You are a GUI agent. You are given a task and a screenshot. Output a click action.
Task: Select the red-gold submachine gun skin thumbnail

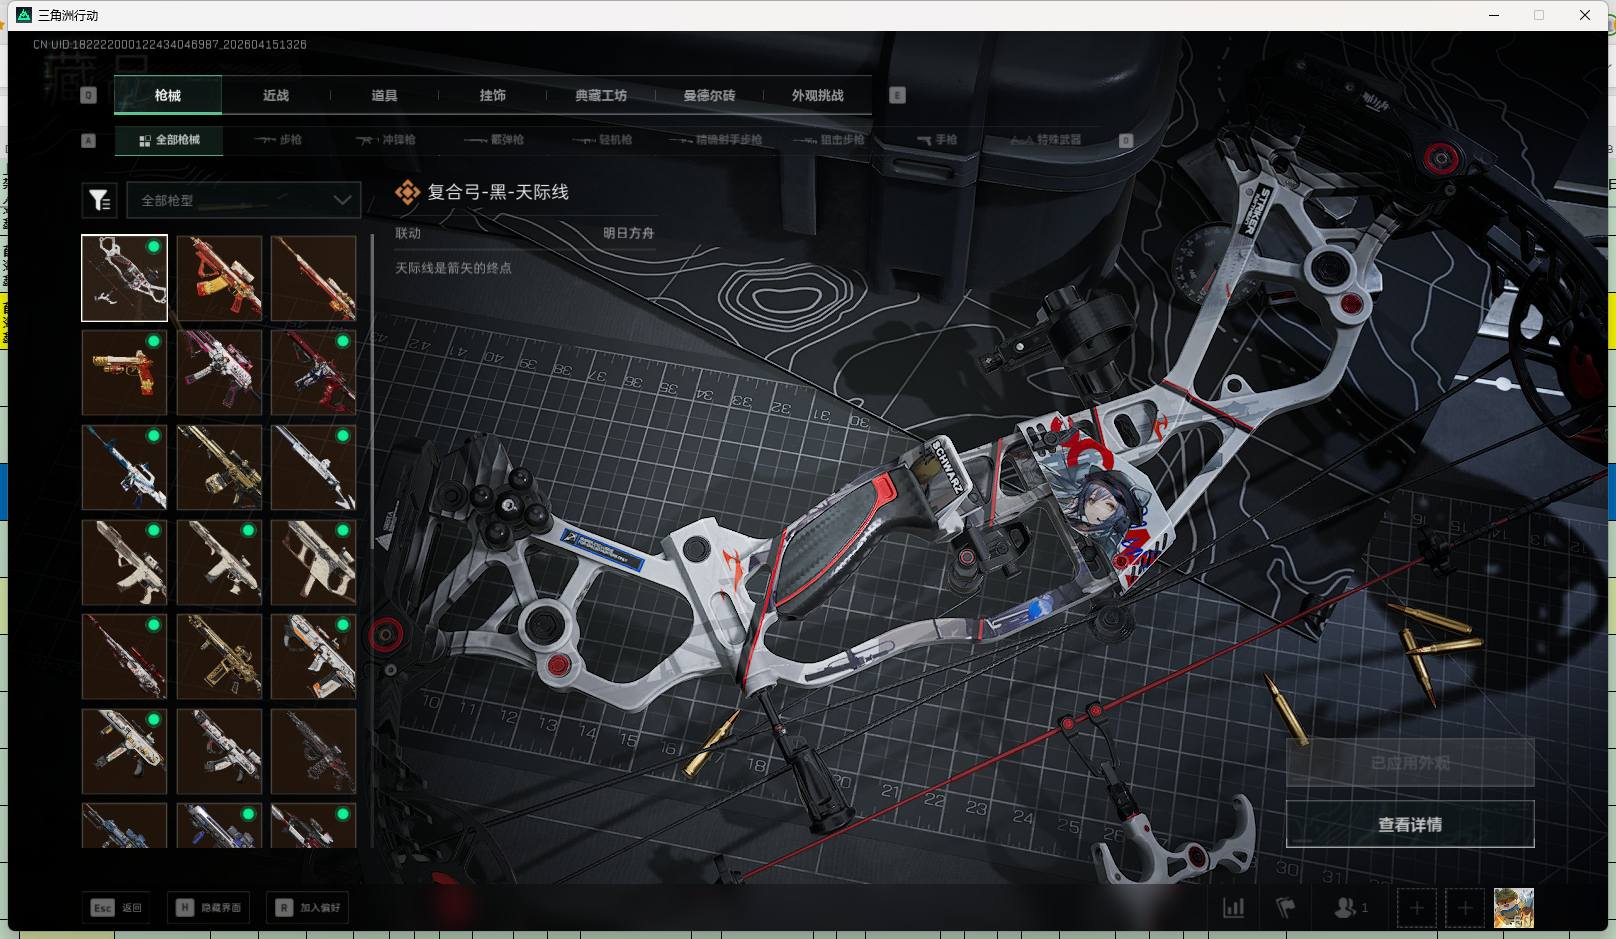219,278
